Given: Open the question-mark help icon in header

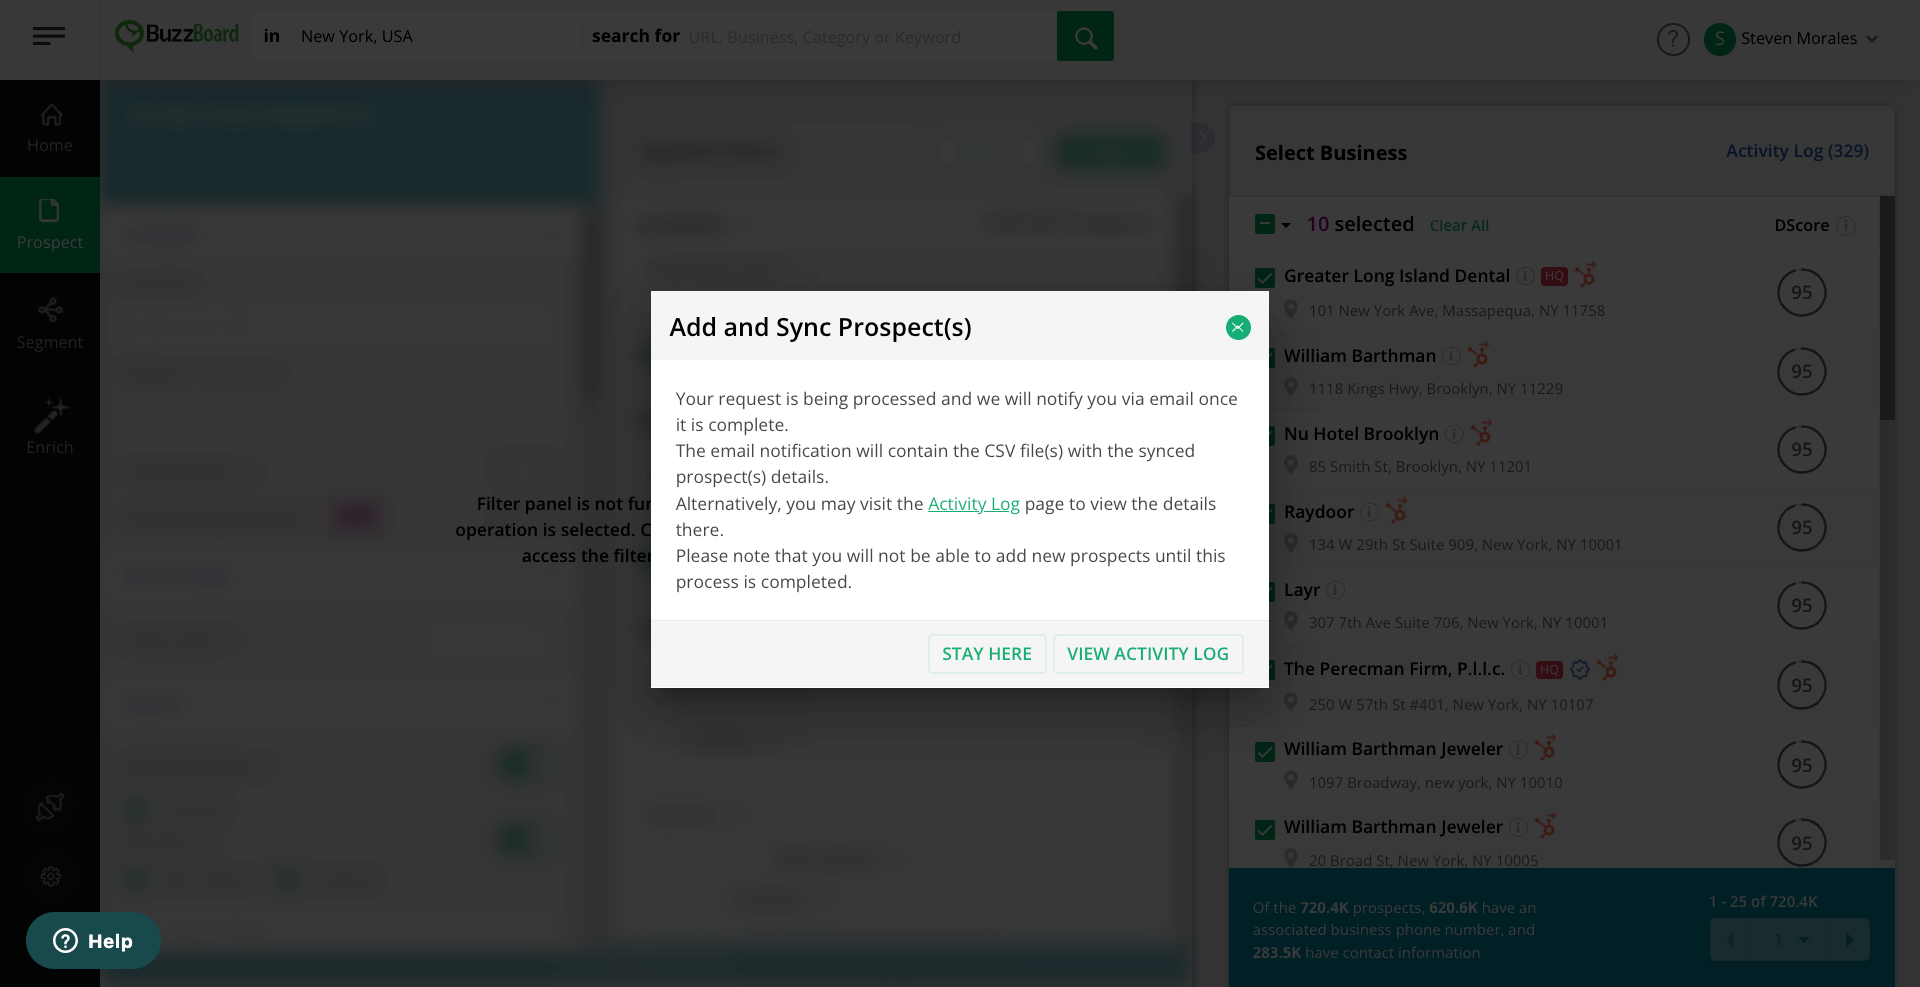Looking at the screenshot, I should (x=1673, y=39).
